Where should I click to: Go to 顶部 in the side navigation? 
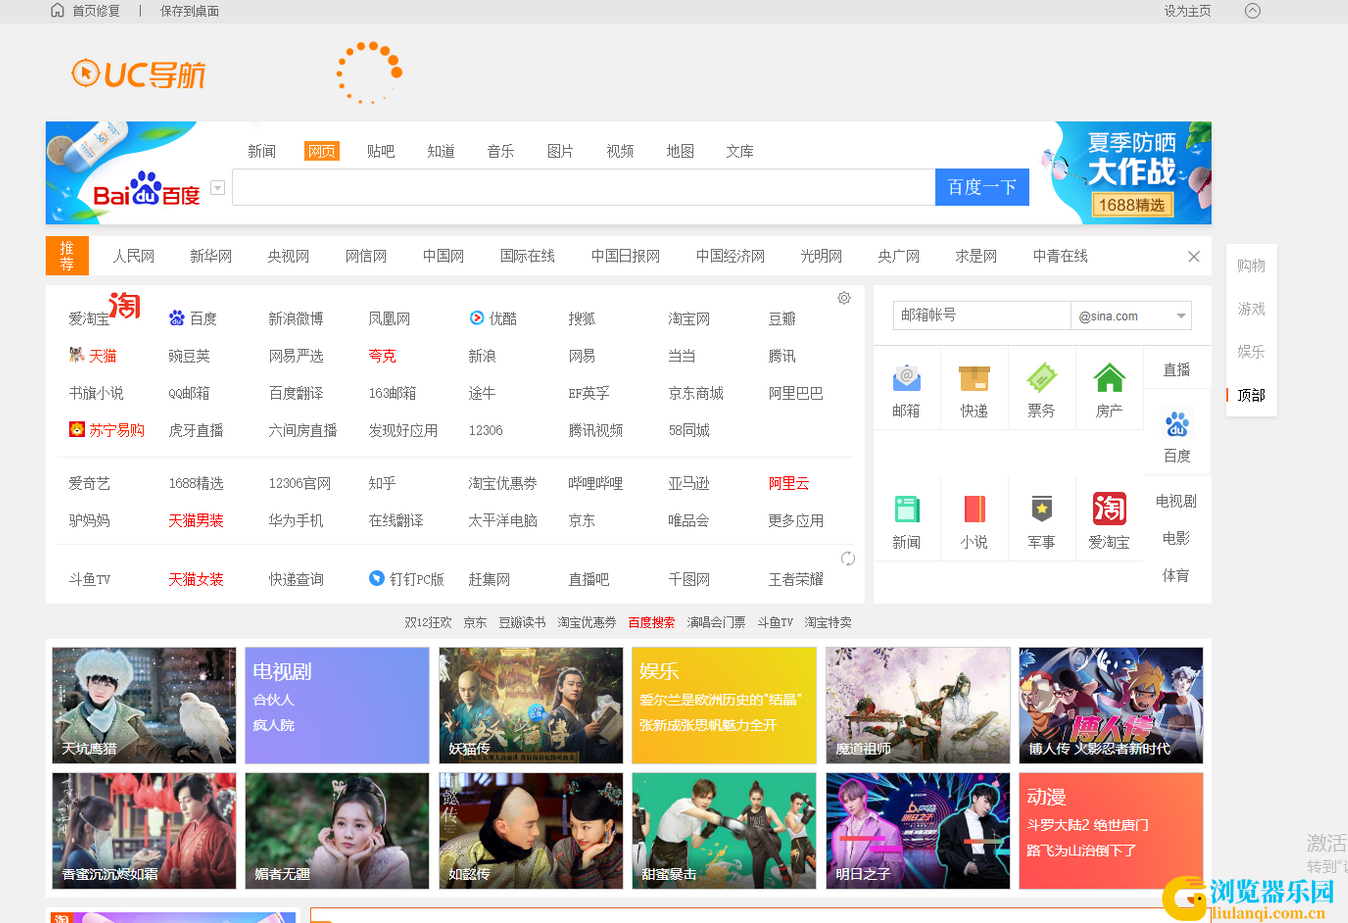pyautogui.click(x=1251, y=395)
